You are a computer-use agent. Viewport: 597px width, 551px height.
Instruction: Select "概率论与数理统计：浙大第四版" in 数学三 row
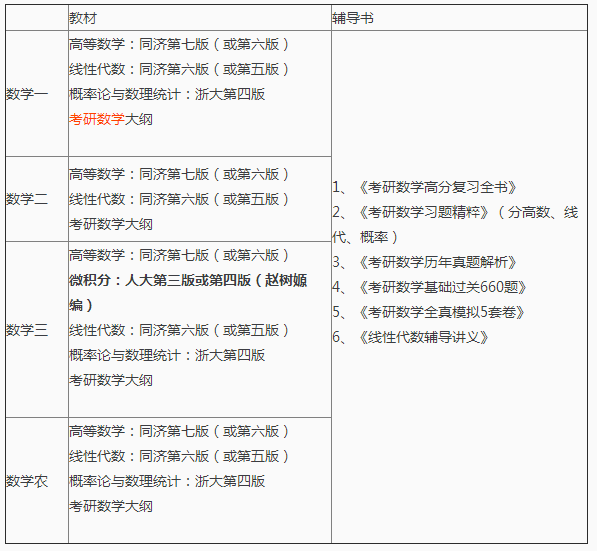click(167, 355)
